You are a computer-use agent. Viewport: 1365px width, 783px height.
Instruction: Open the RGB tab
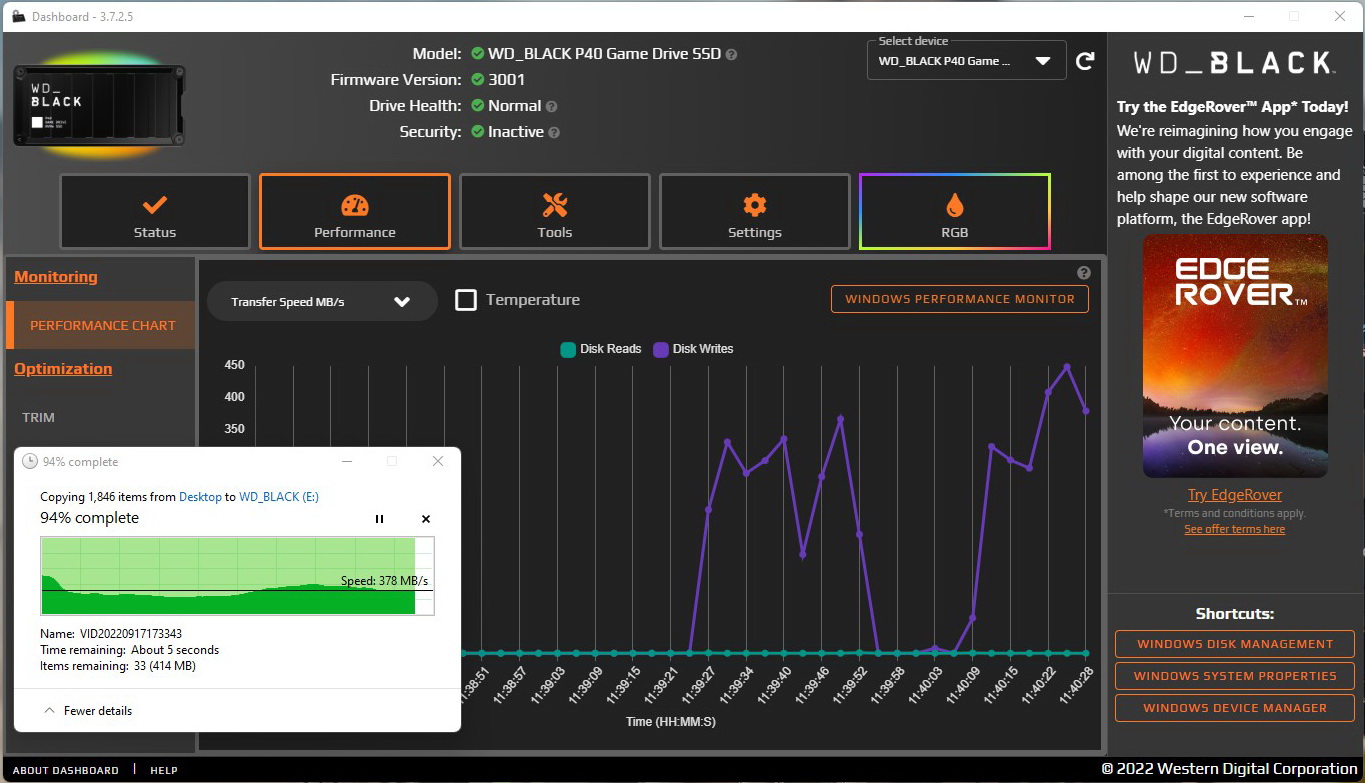point(954,212)
